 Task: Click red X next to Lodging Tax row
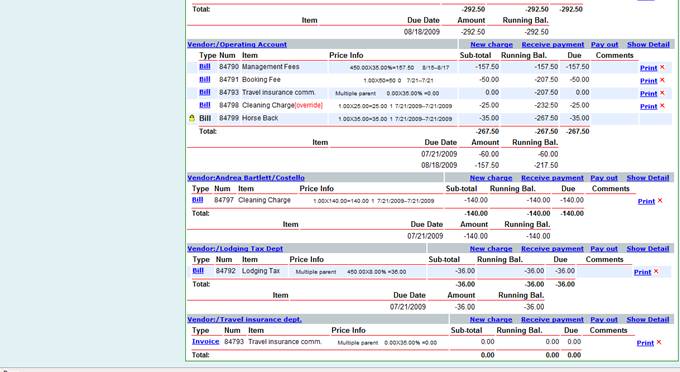coord(656,271)
